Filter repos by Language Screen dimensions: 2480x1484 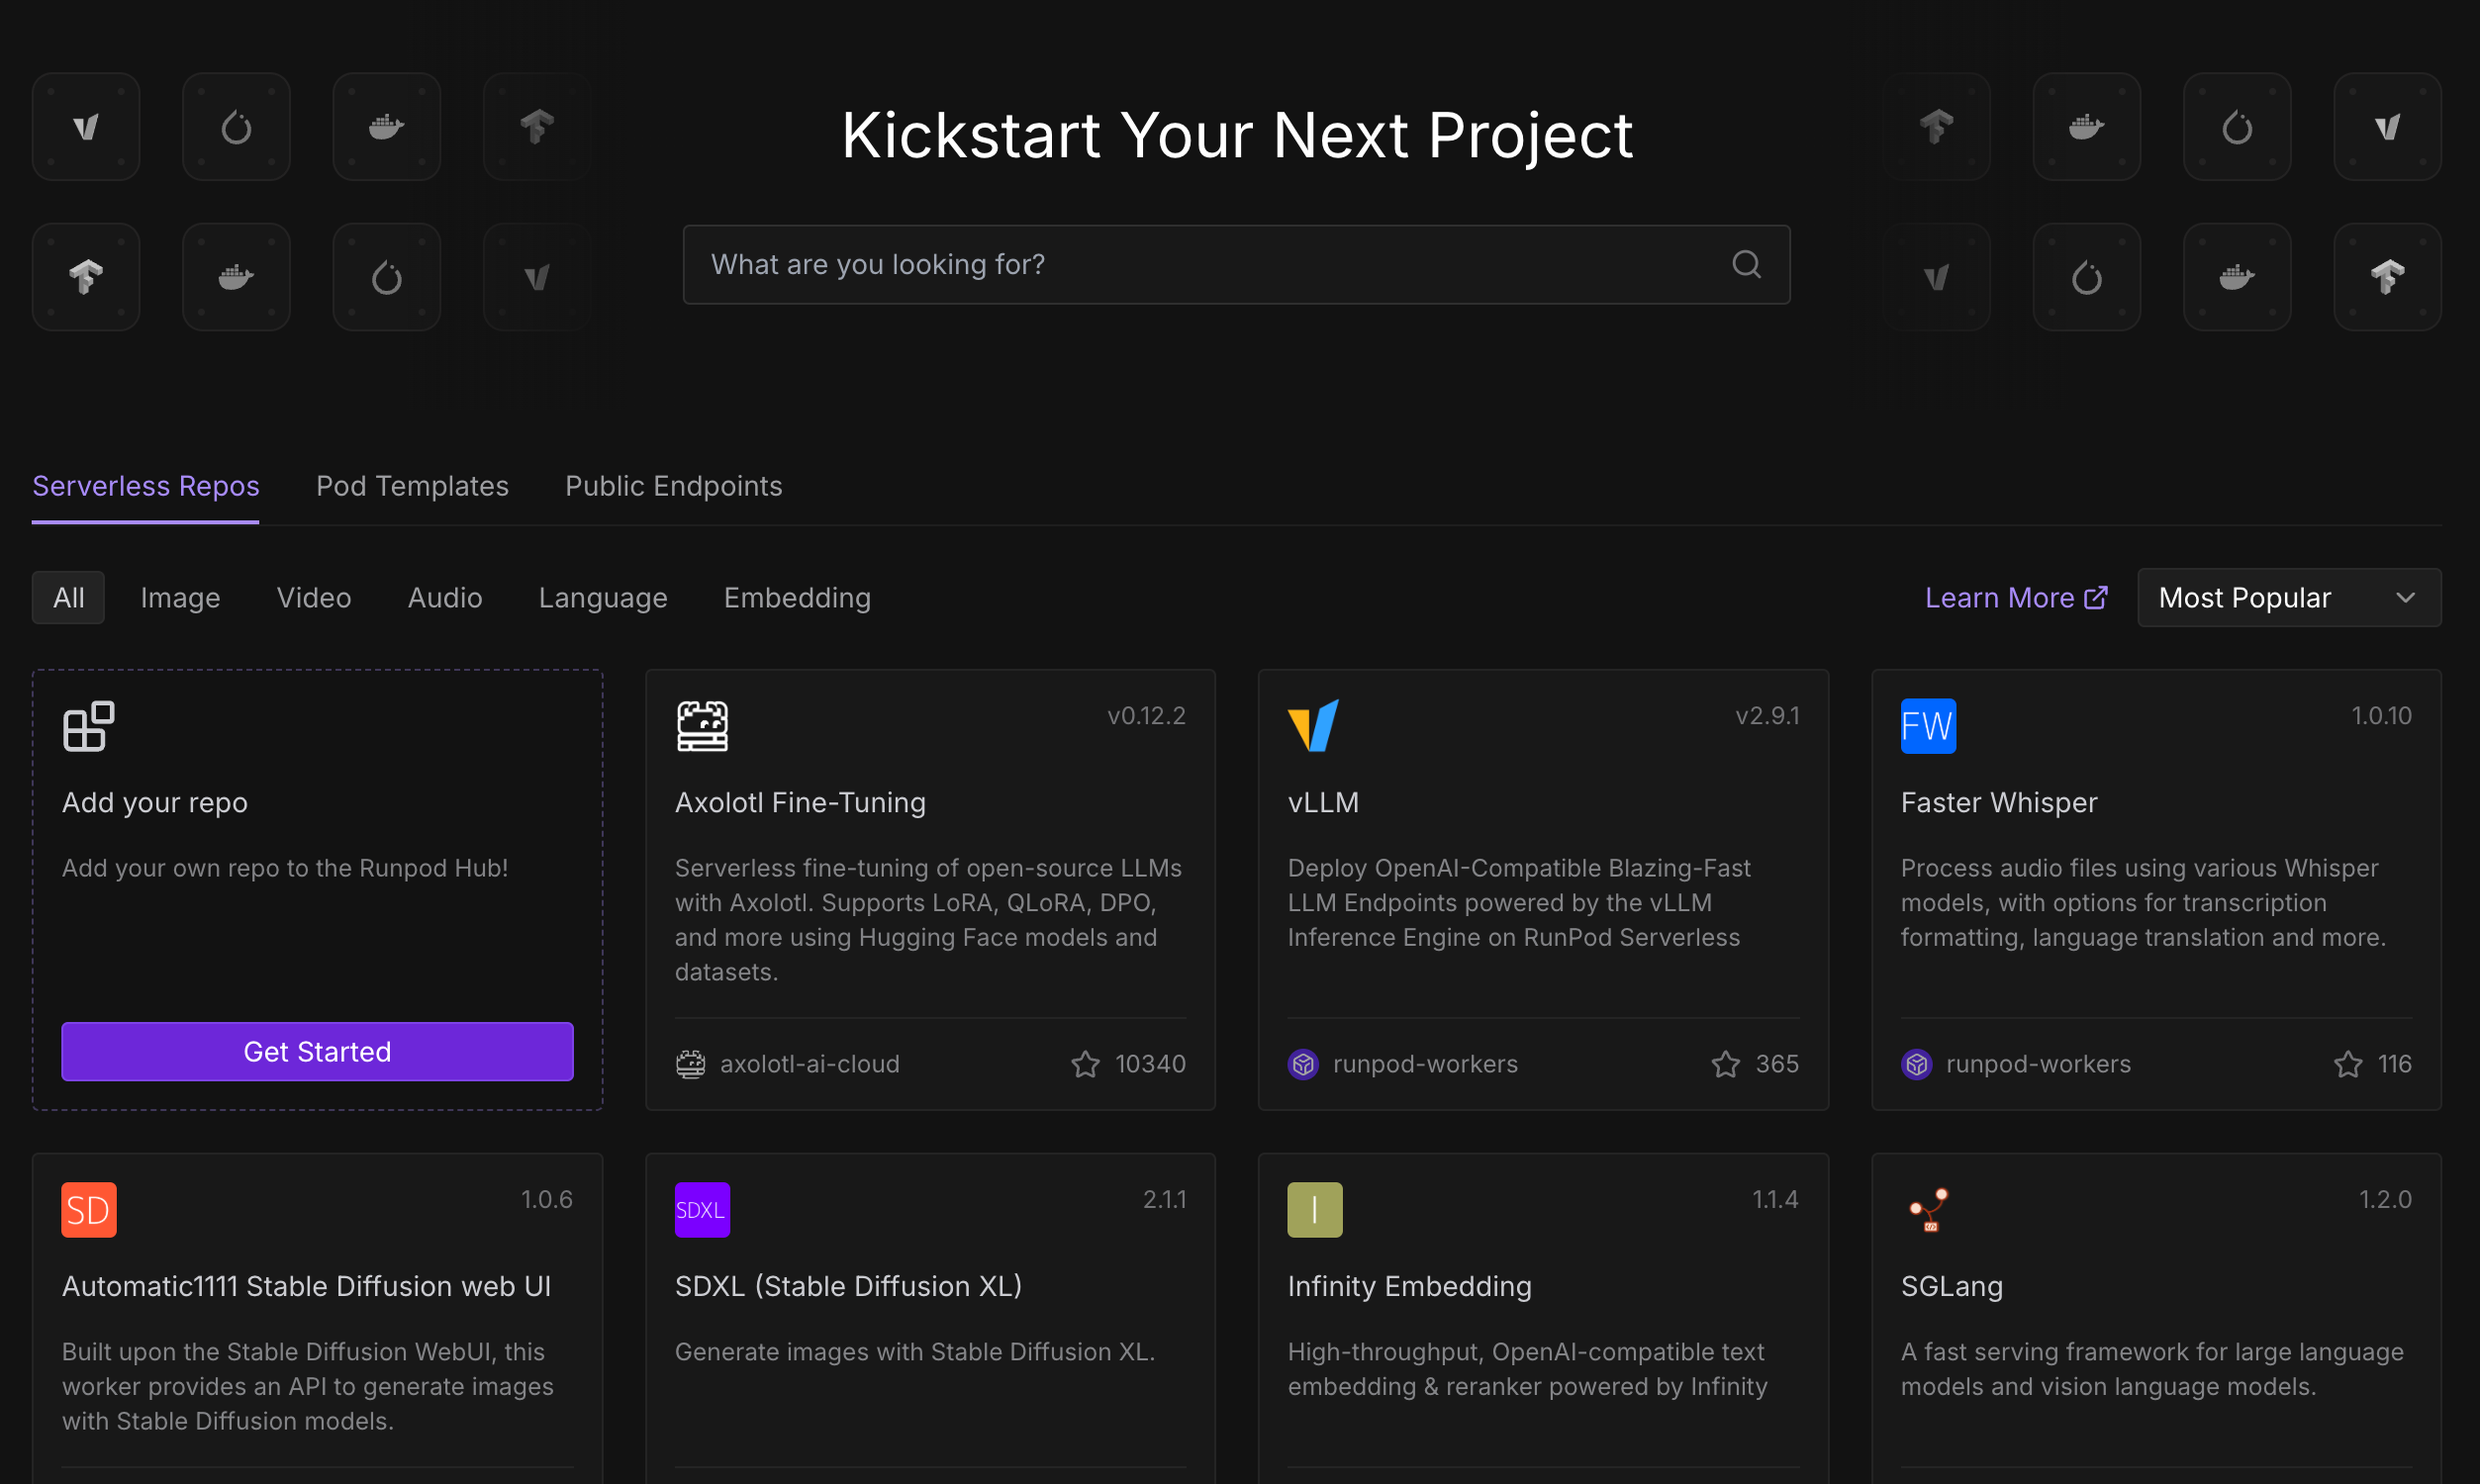click(x=603, y=598)
